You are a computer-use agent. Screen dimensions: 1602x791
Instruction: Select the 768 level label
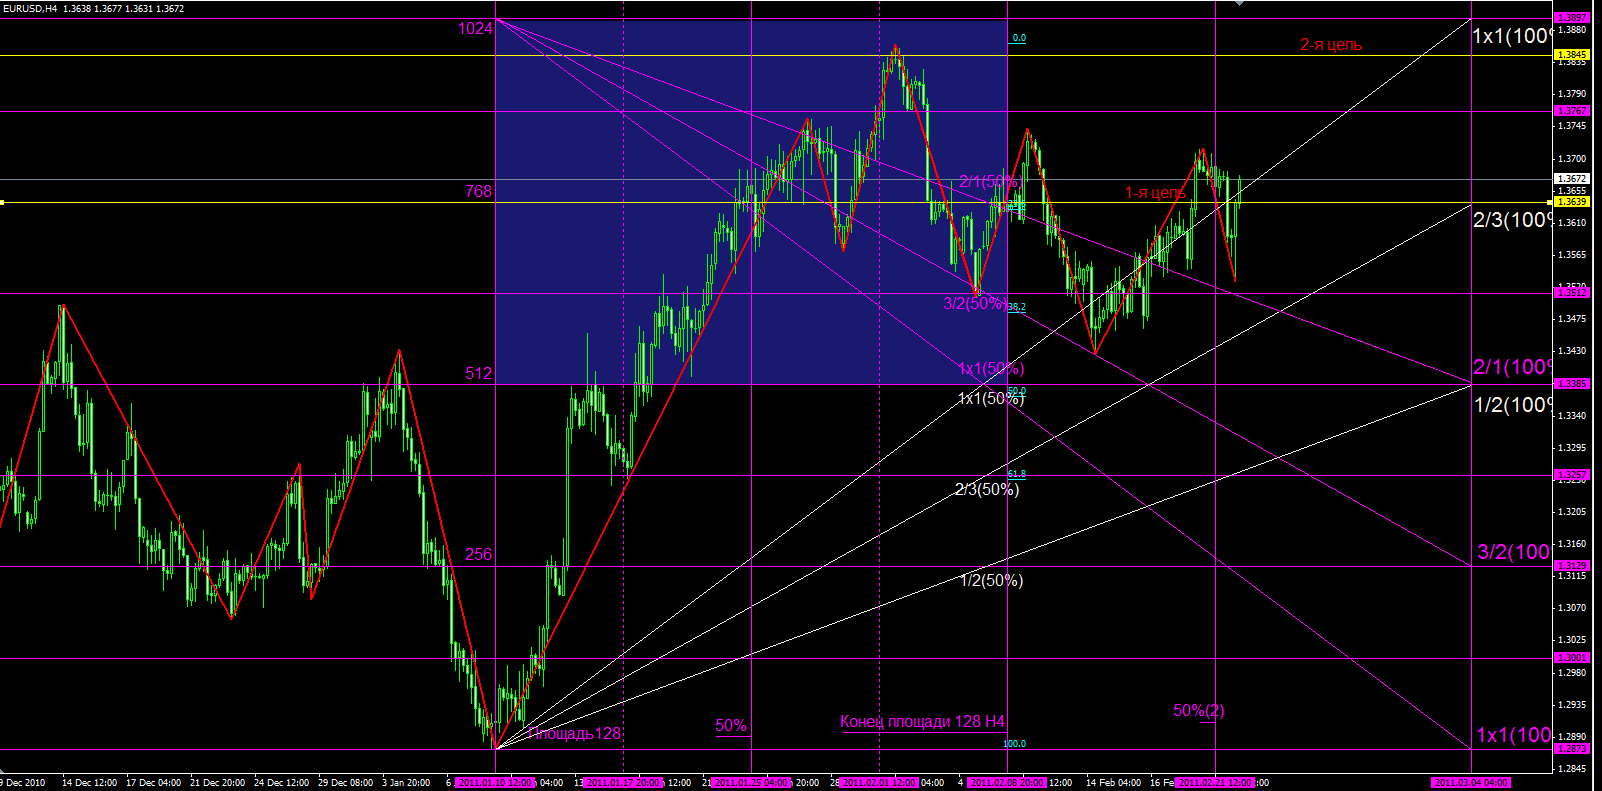tap(478, 192)
